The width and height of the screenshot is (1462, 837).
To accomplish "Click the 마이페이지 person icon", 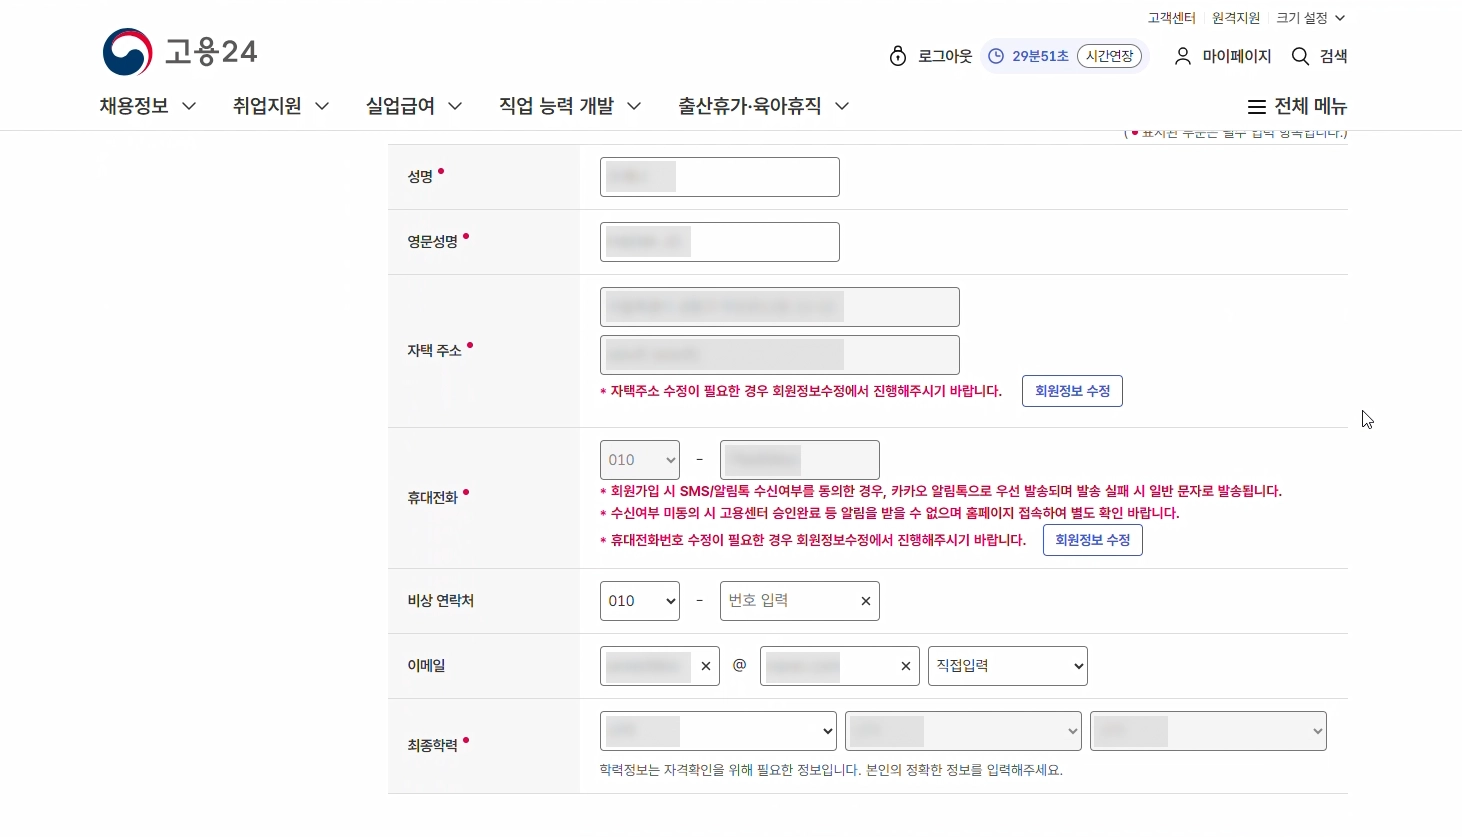I will 1183,56.
